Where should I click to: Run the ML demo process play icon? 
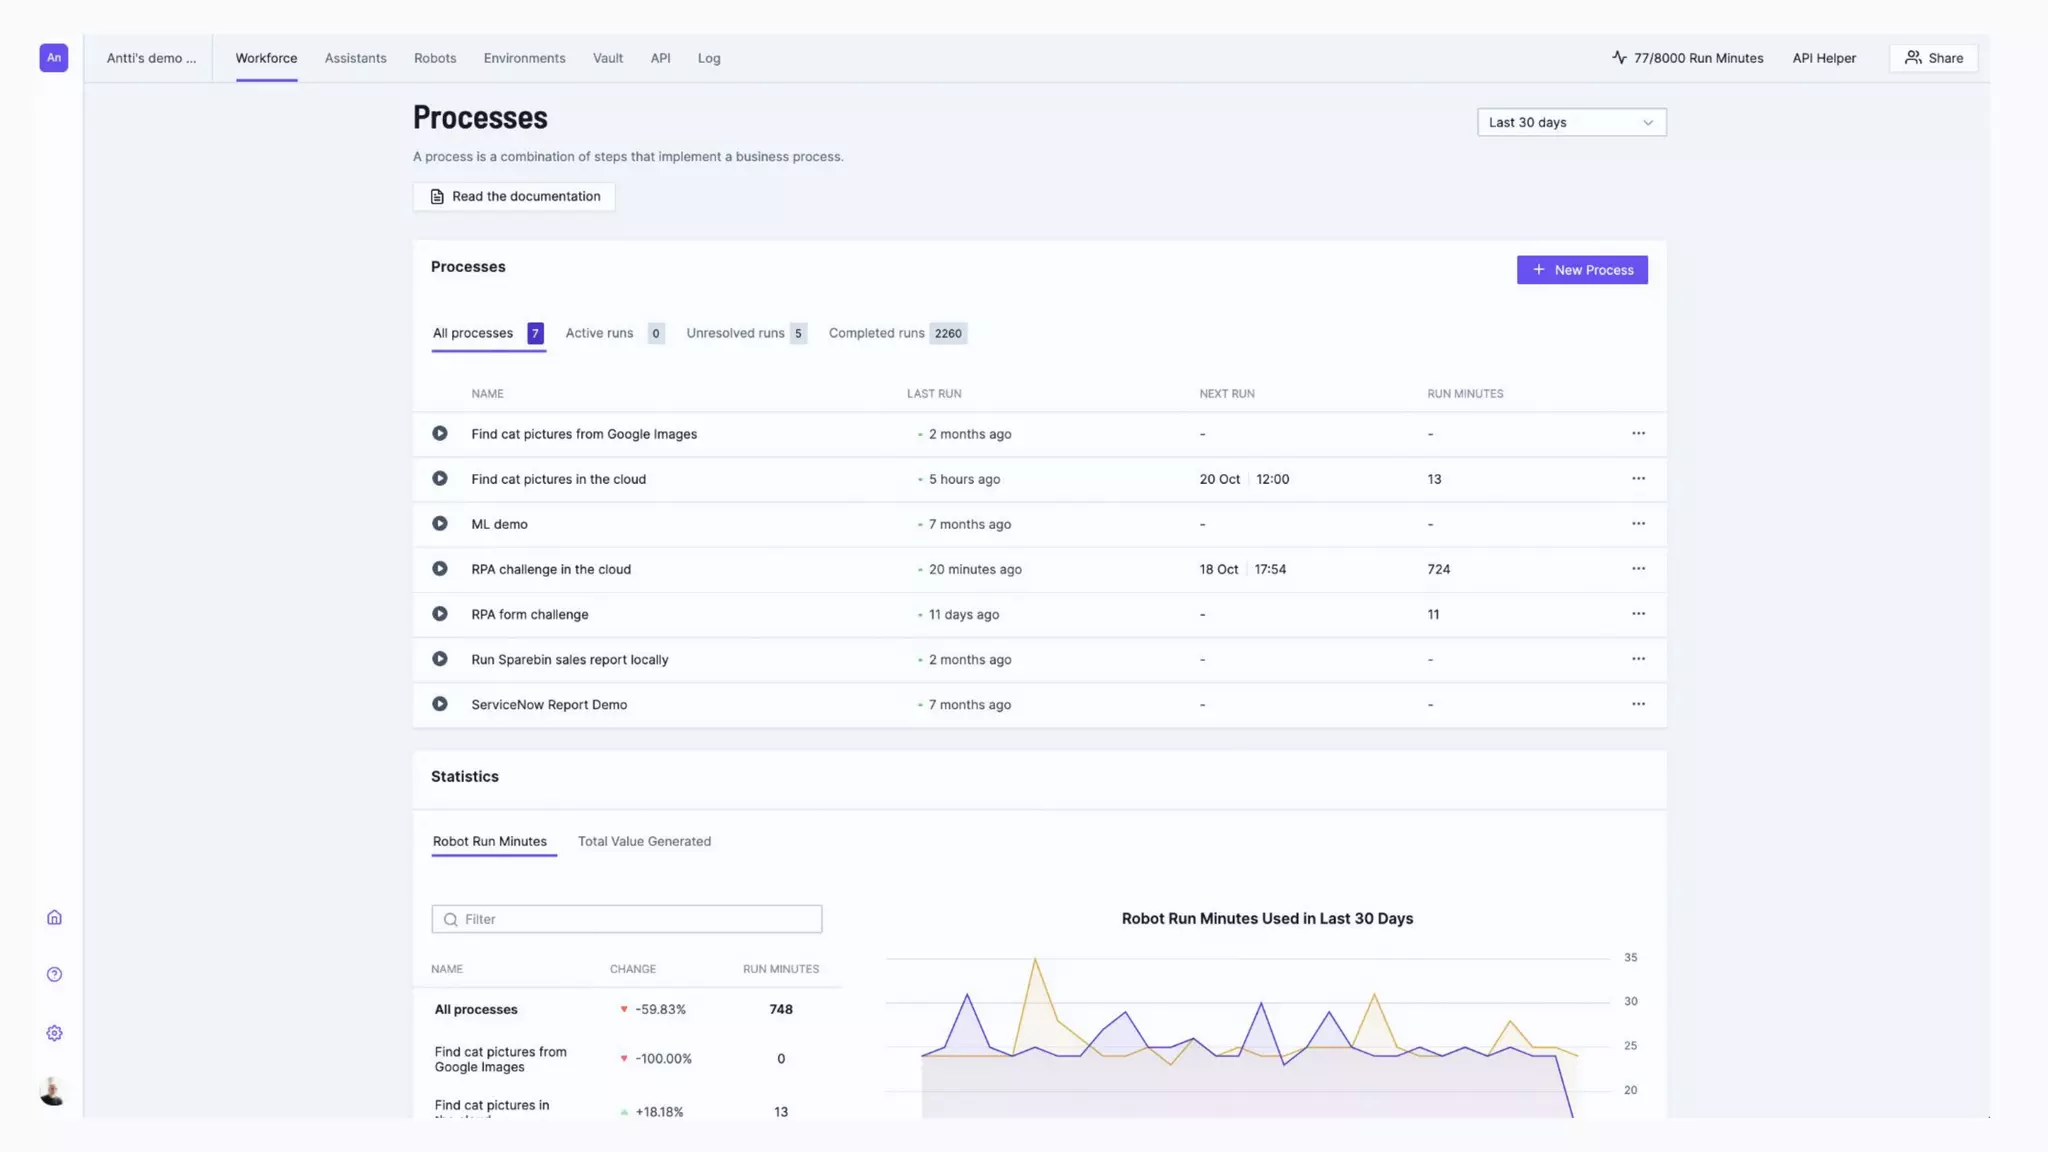pos(439,524)
